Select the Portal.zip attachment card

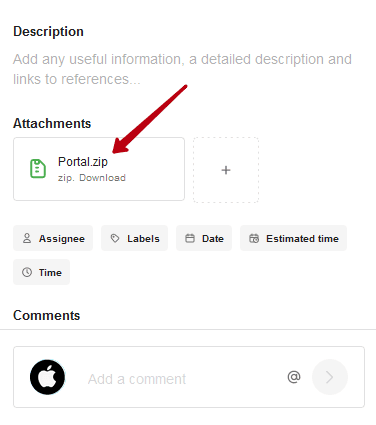pyautogui.click(x=99, y=169)
